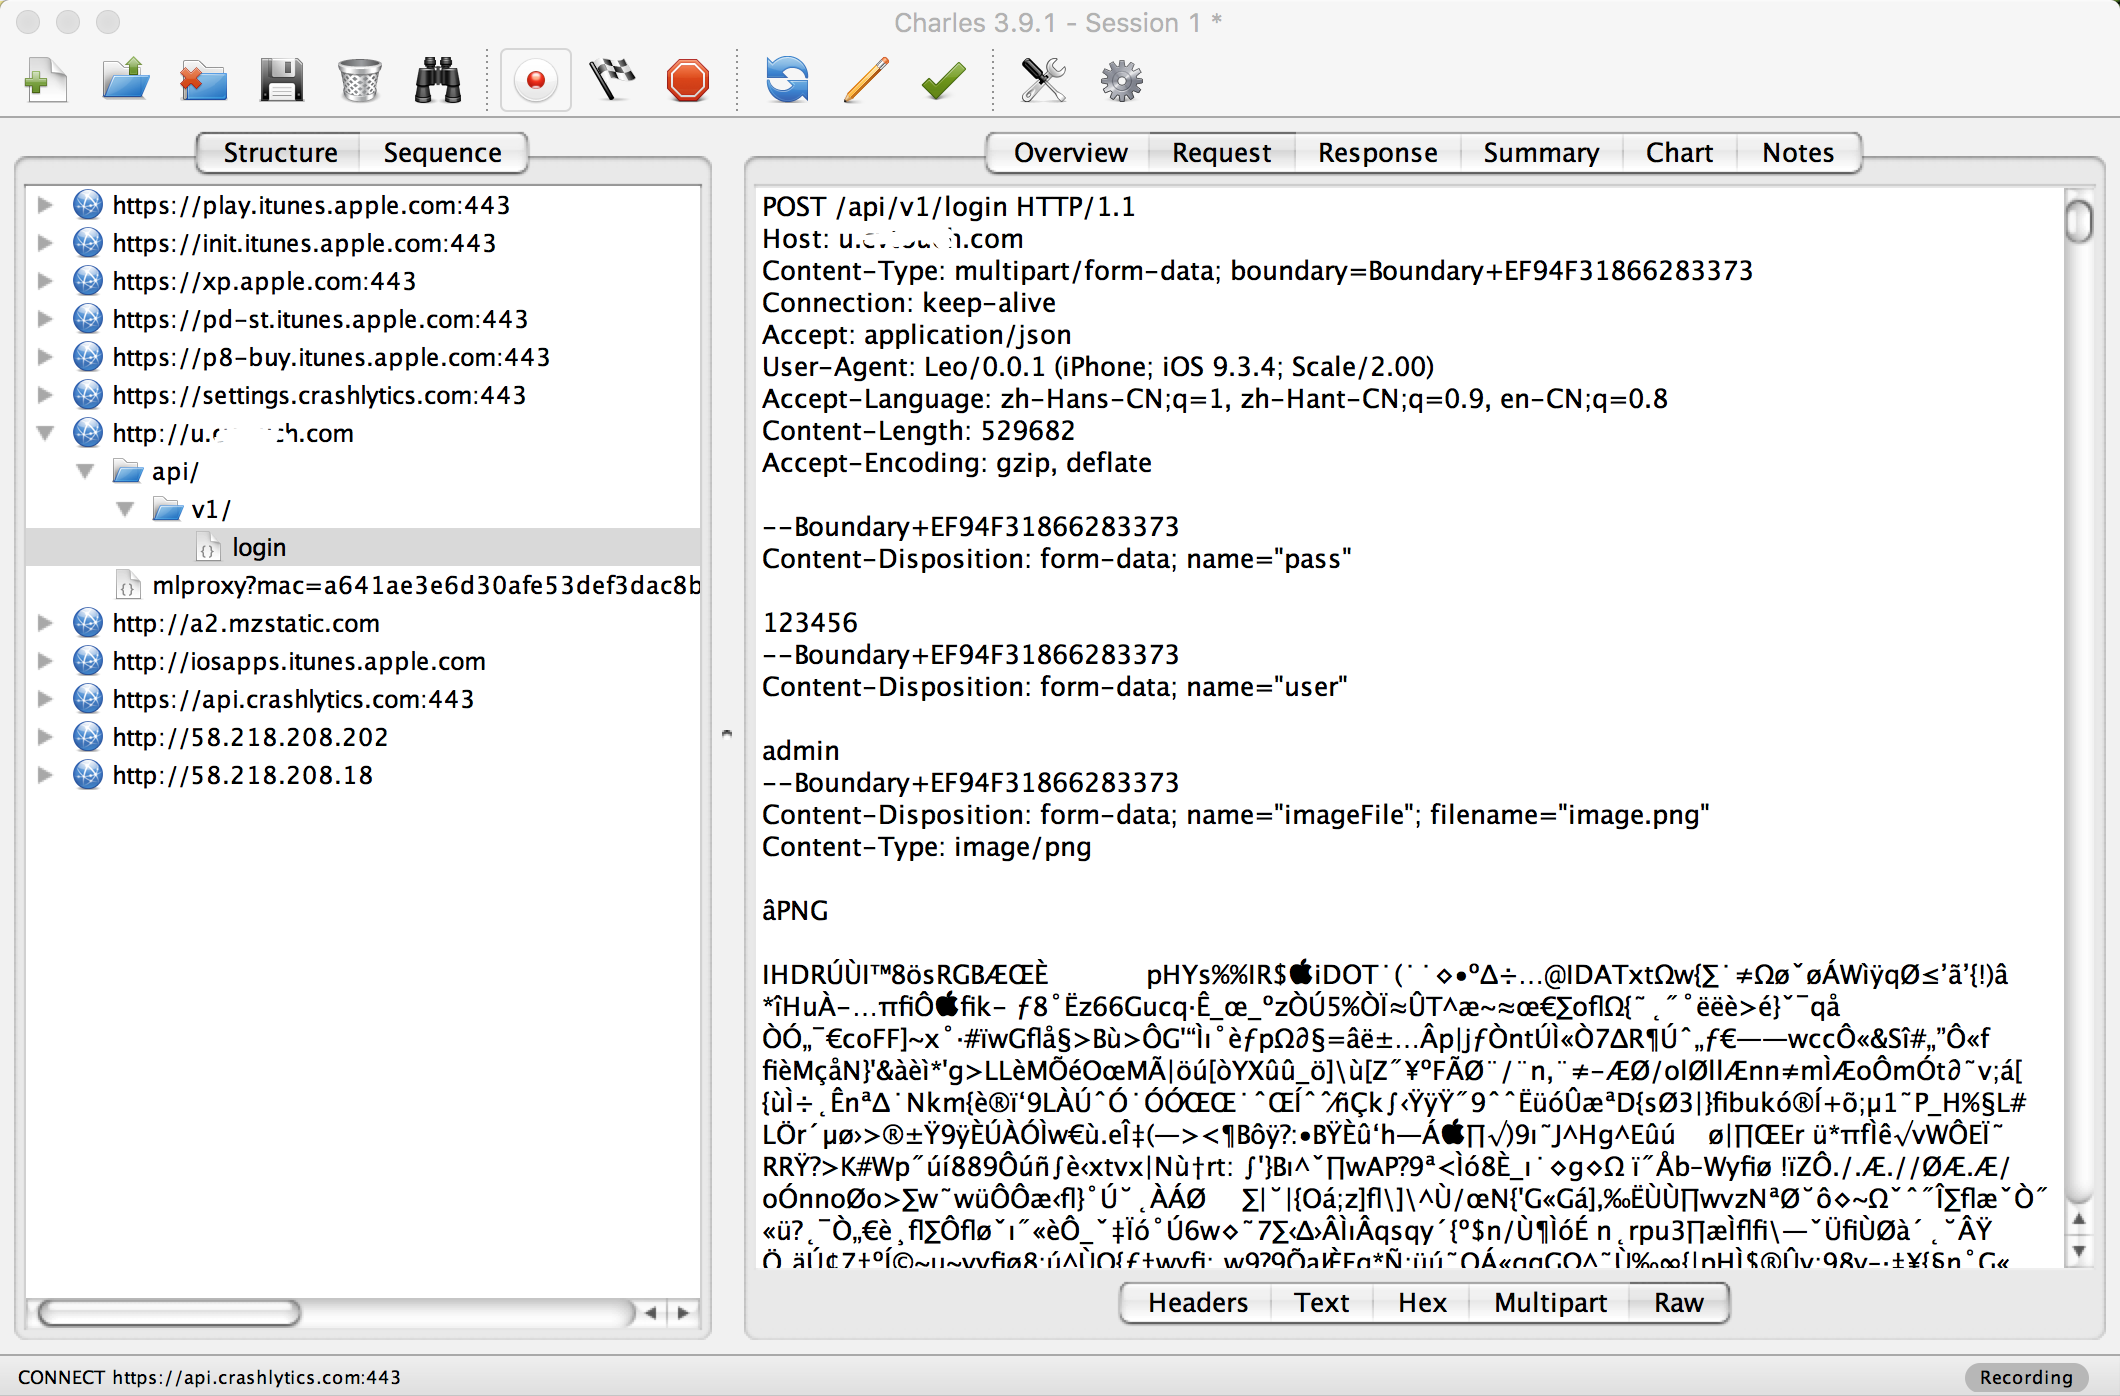Collapse the v1/ folder
This screenshot has width=2120, height=1396.
(x=125, y=509)
